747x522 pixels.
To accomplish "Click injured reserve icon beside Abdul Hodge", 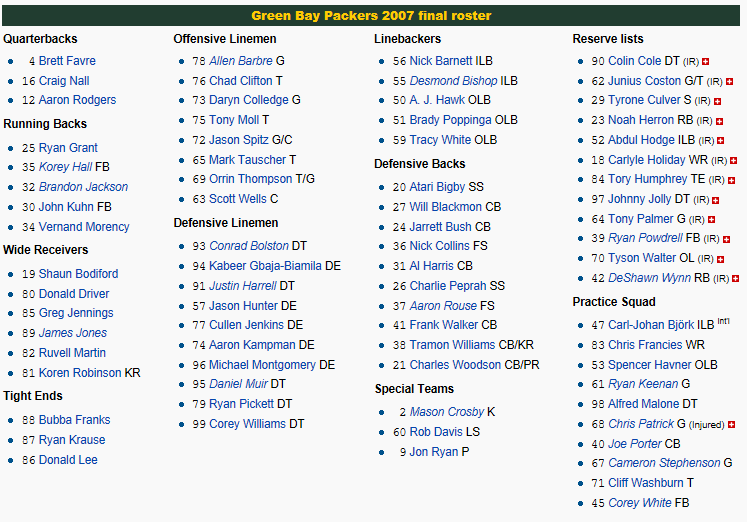I will [721, 141].
